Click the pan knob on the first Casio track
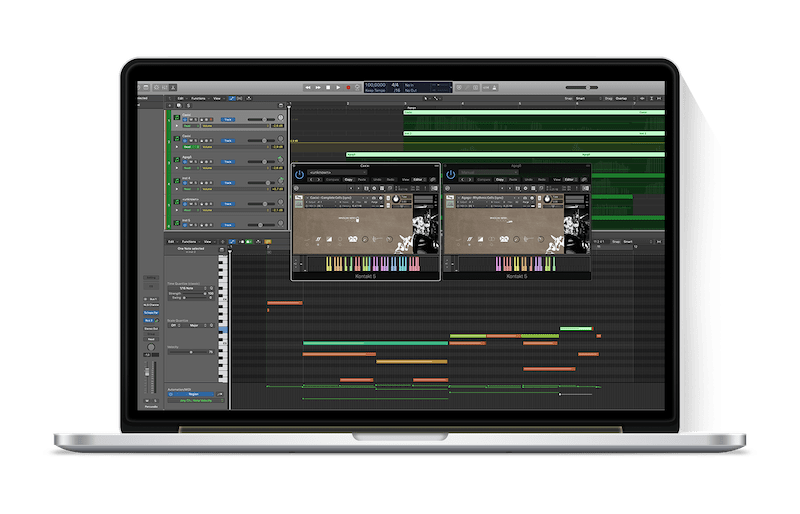Screen dimensions: 800x514 tap(280, 118)
